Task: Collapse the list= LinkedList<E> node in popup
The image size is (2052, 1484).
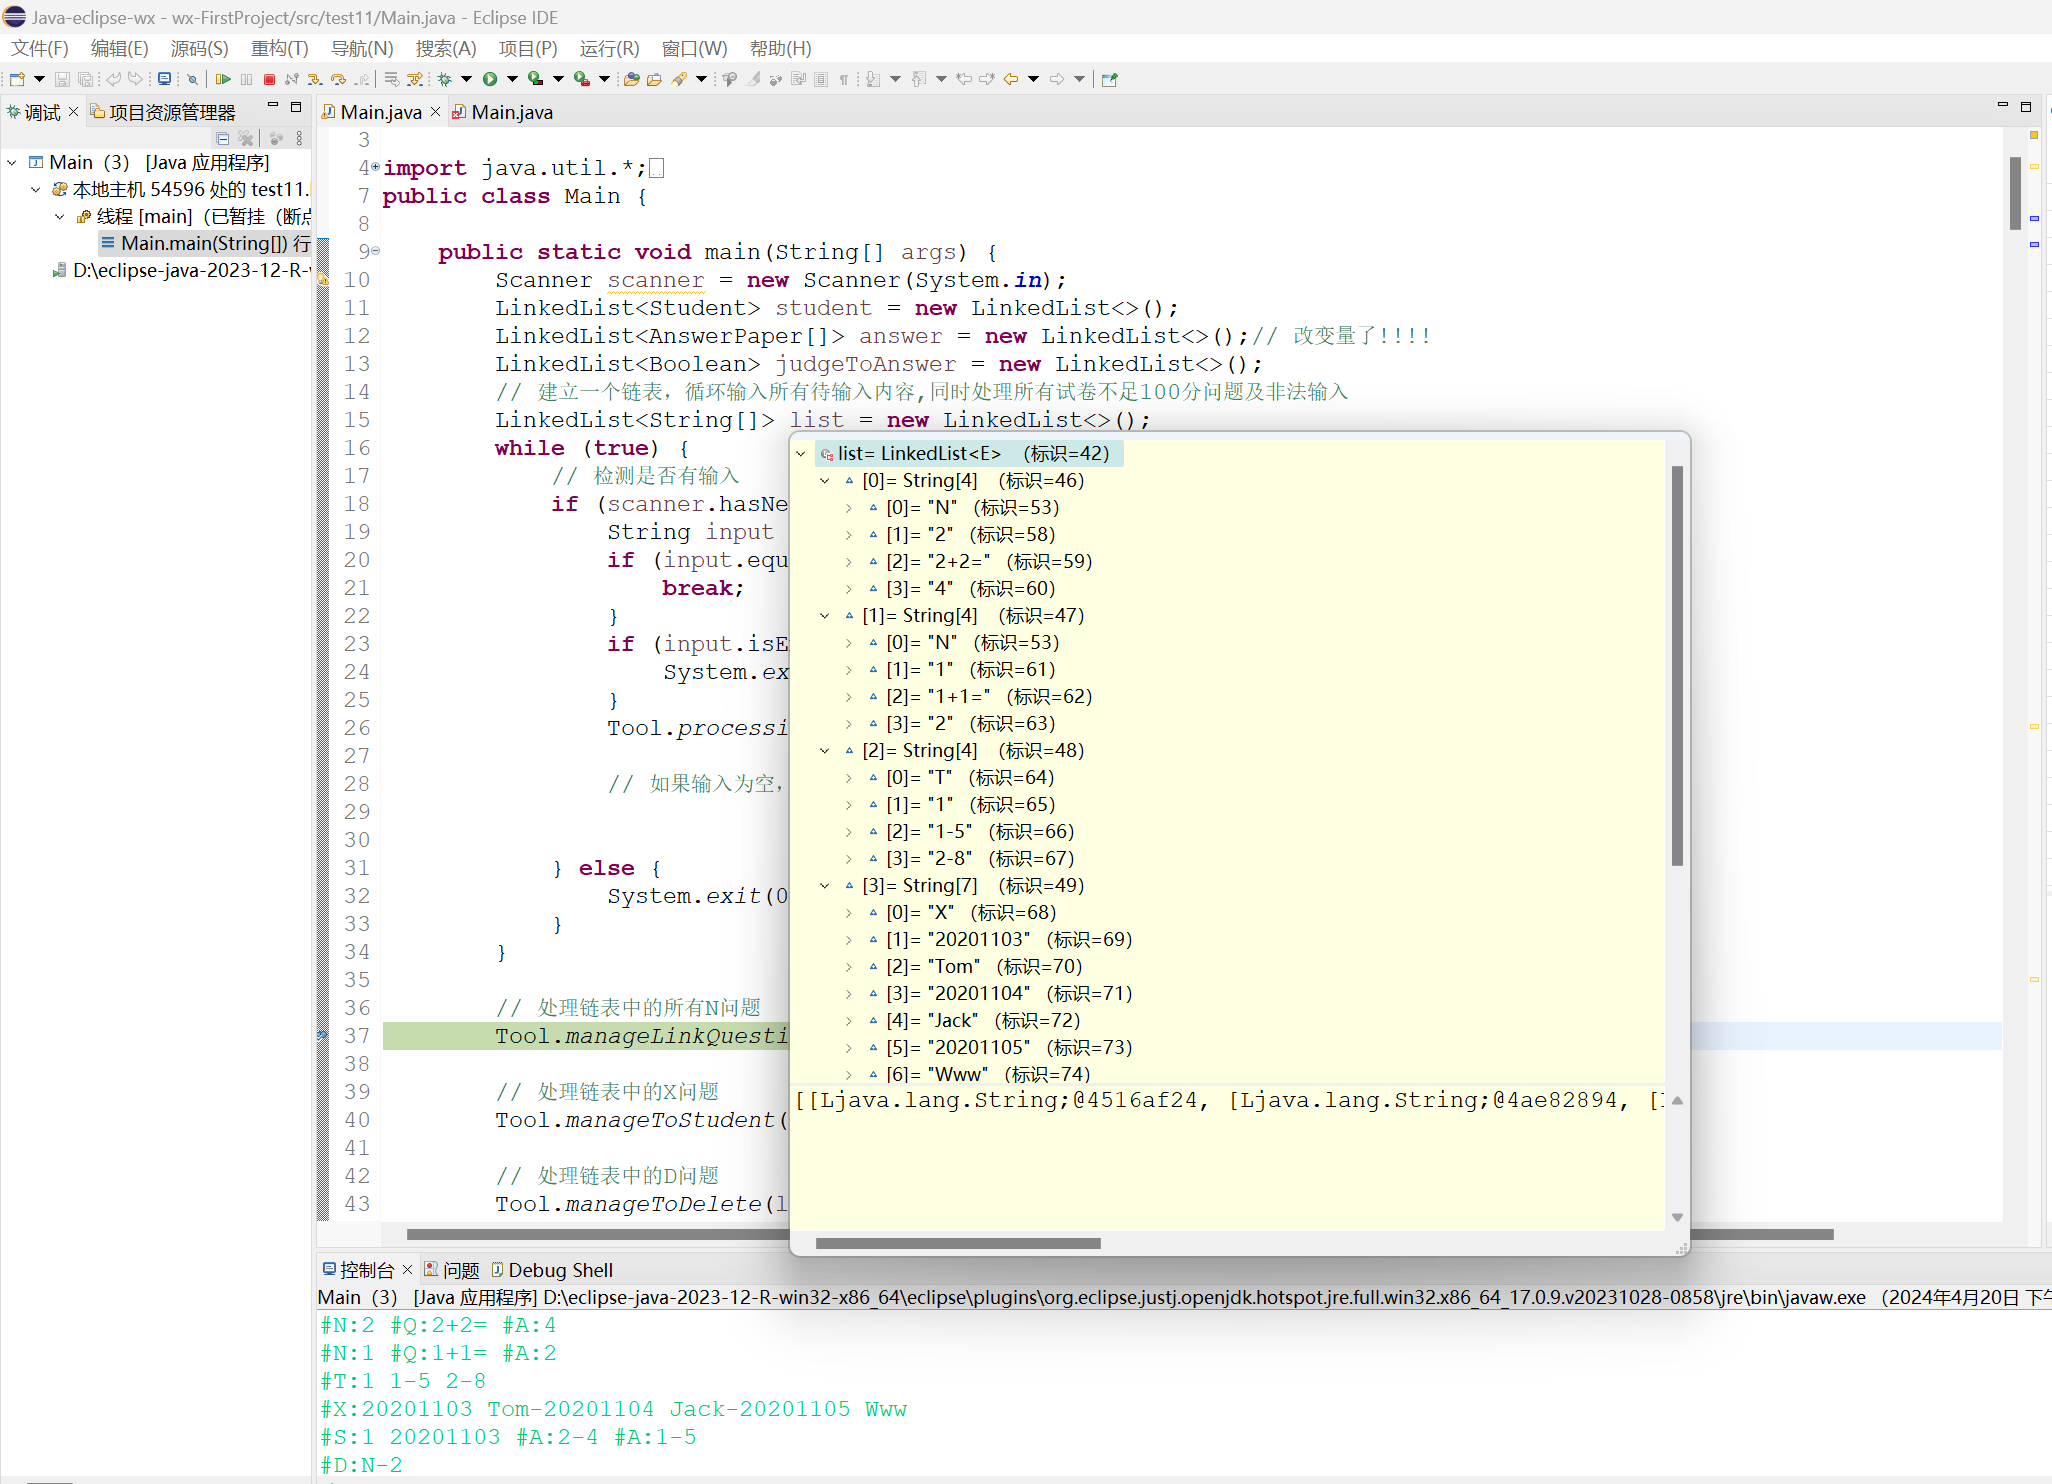Action: 801,454
